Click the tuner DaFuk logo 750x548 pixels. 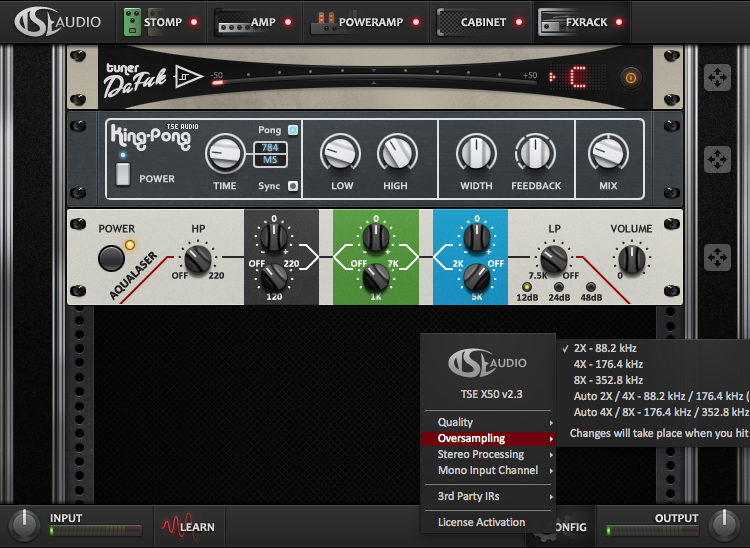point(135,80)
